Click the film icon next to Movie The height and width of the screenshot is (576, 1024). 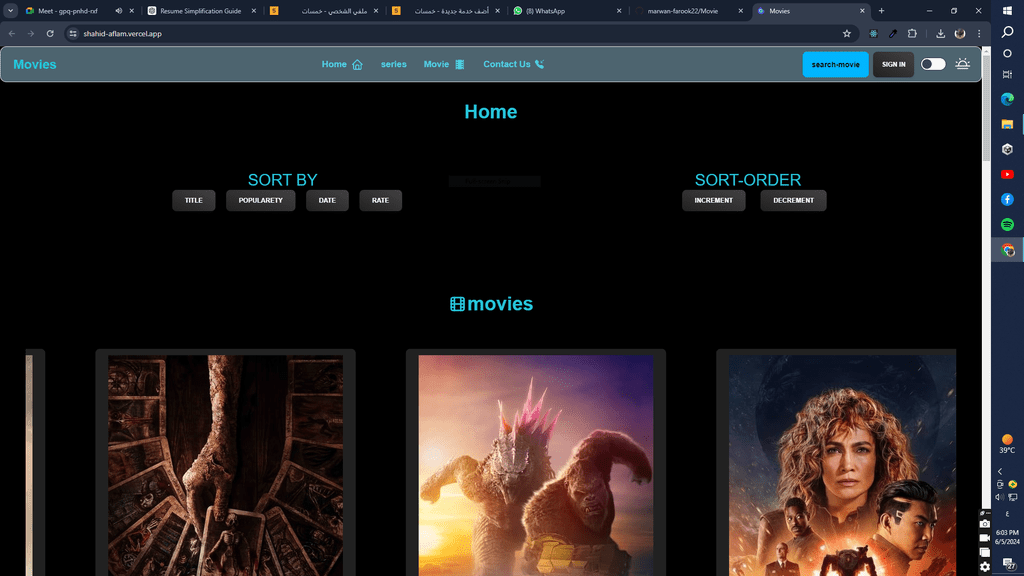pos(460,65)
